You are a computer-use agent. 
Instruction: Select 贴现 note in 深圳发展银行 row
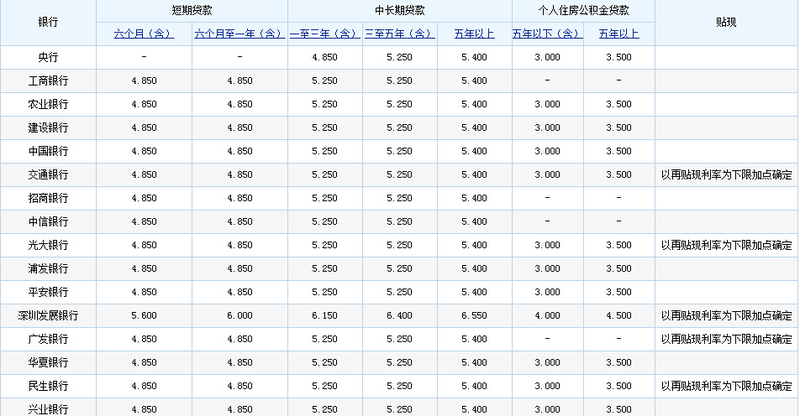[x=727, y=315]
